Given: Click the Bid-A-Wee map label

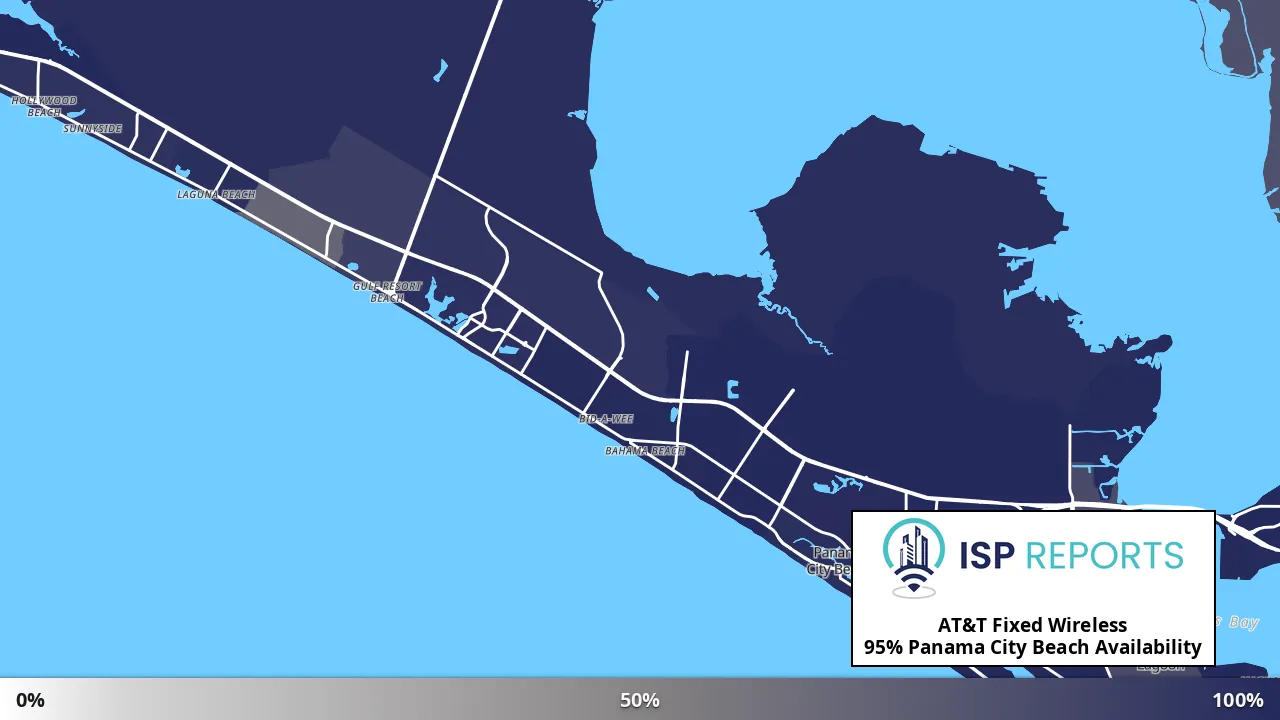Looking at the screenshot, I should pos(606,419).
